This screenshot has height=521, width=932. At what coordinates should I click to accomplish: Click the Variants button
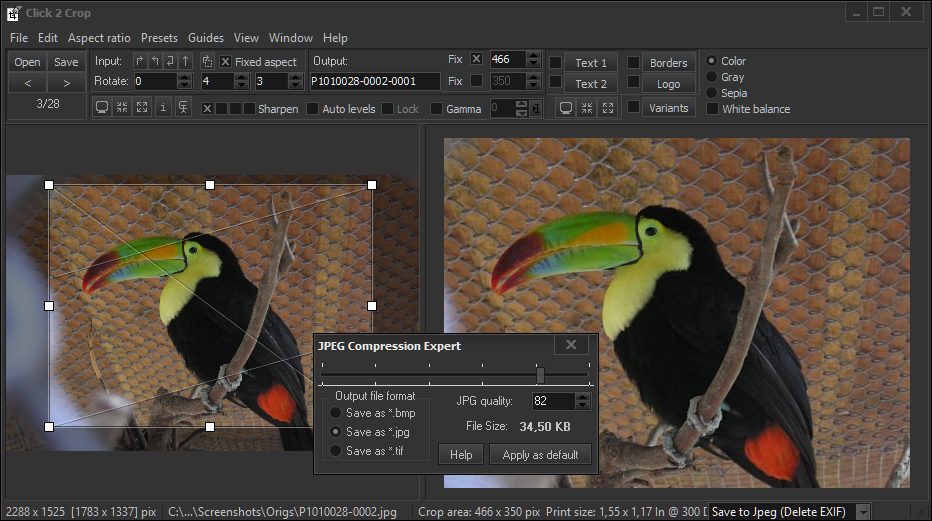click(x=669, y=108)
